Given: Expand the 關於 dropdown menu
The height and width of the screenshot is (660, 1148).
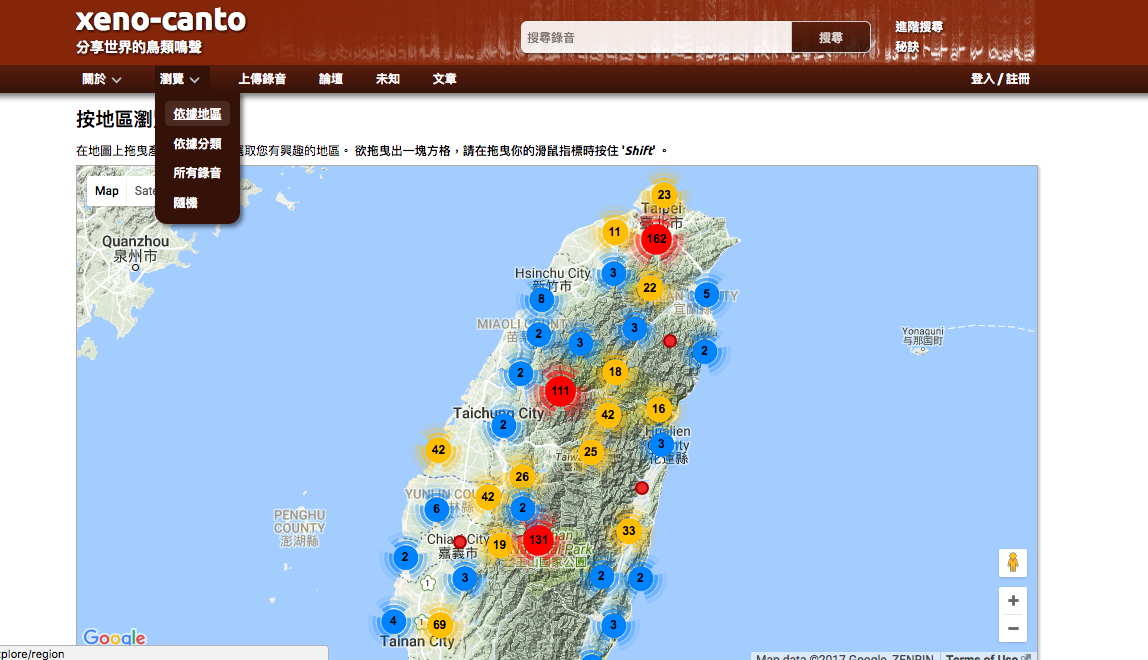Looking at the screenshot, I should point(101,79).
